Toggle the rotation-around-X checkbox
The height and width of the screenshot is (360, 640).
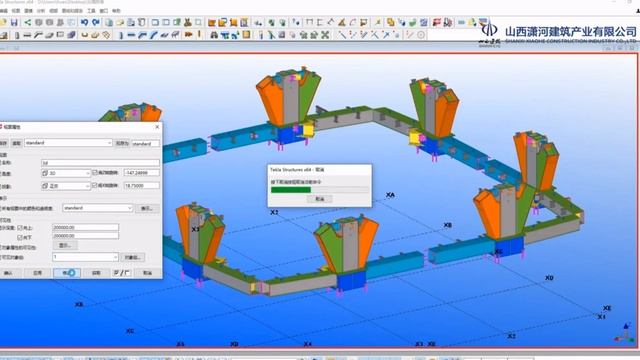coord(95,185)
